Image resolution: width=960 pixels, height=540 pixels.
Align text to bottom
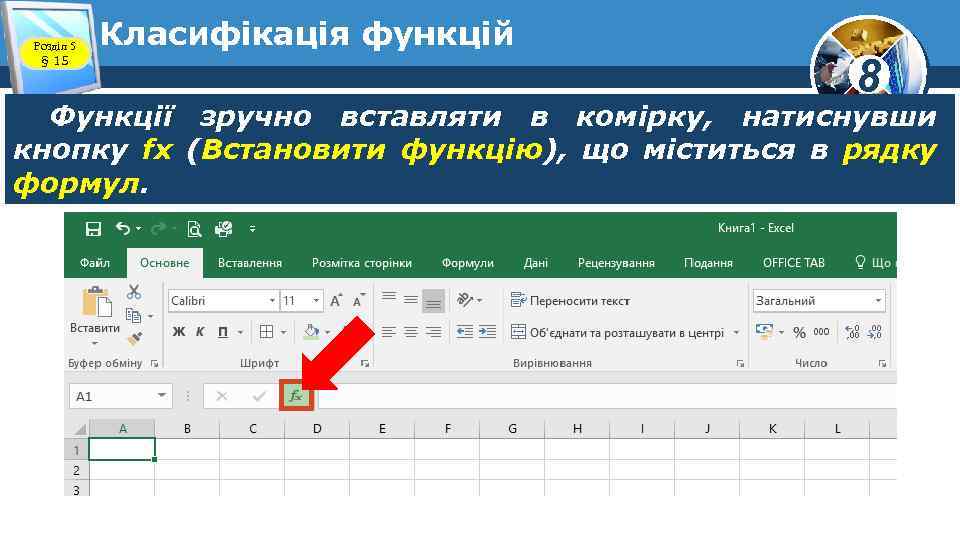pyautogui.click(x=433, y=301)
